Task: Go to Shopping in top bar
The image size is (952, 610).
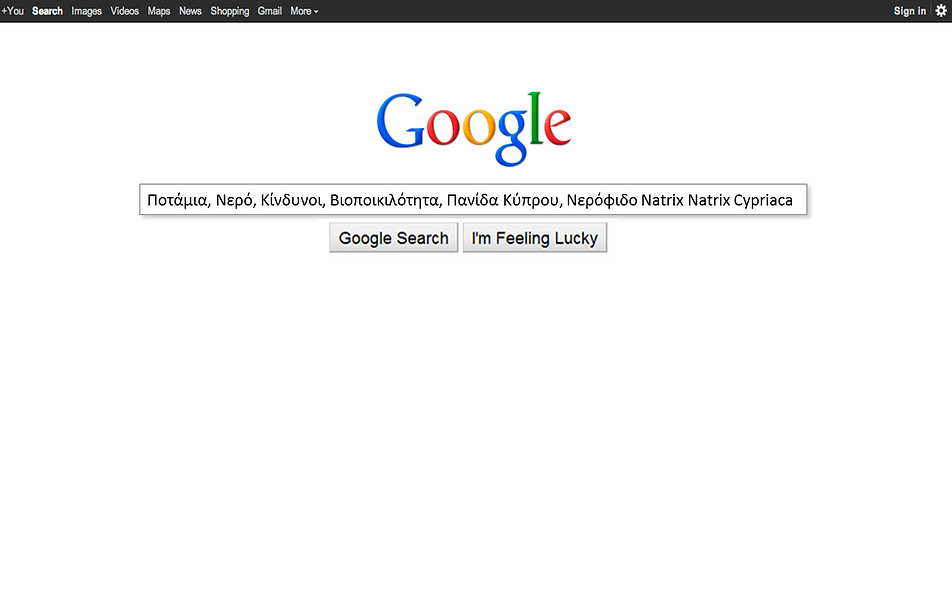Action: point(230,11)
